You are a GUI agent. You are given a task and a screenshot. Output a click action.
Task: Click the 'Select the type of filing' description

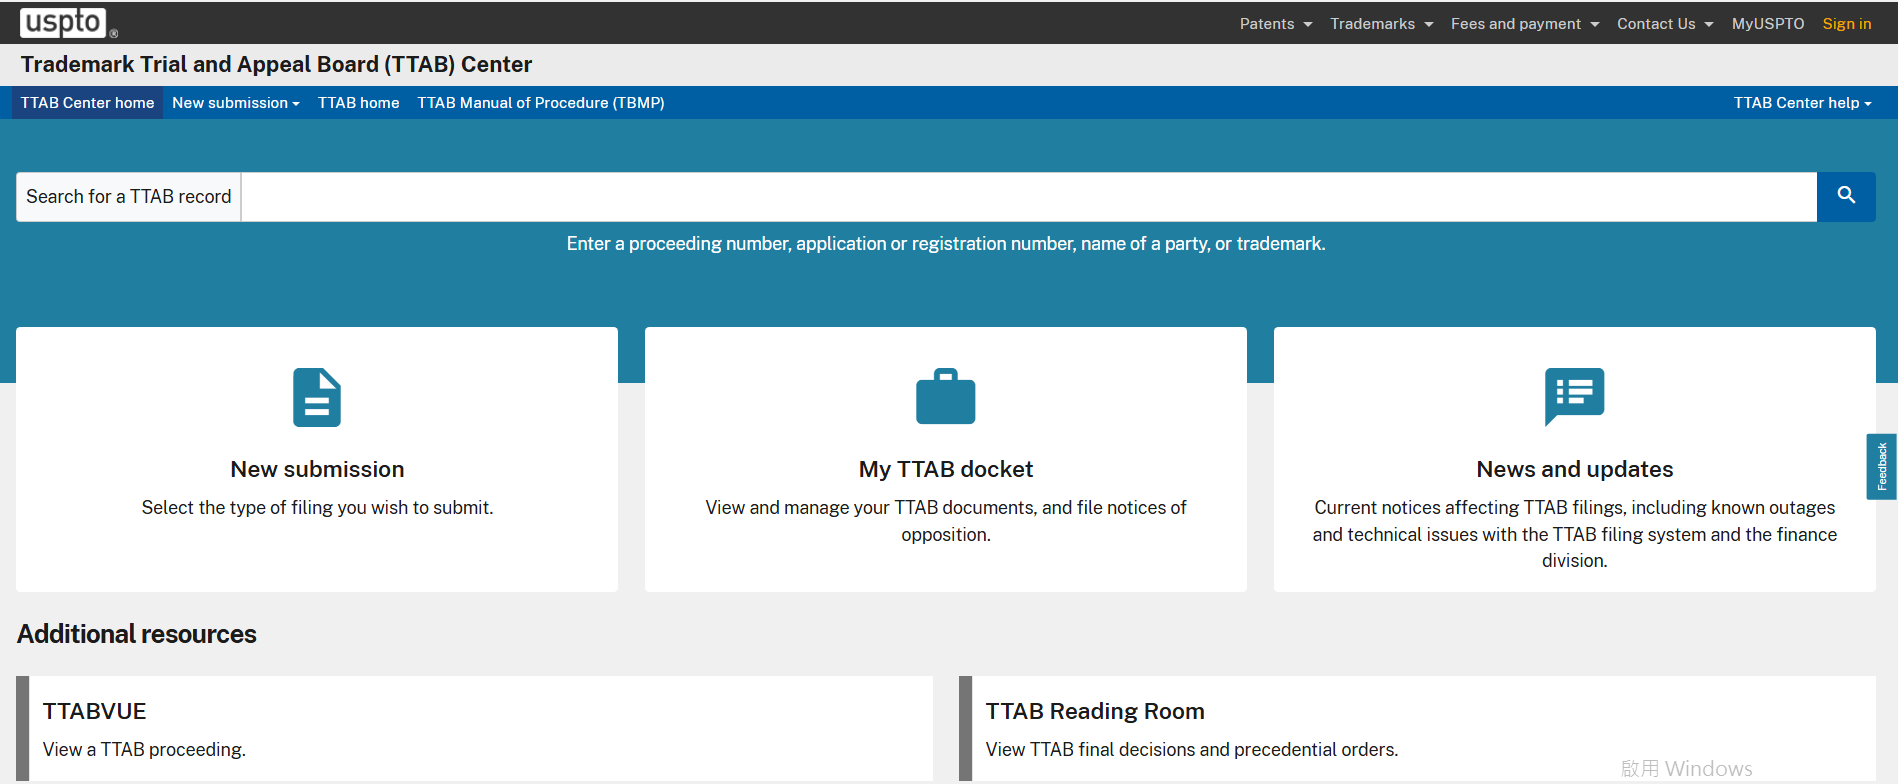point(317,508)
